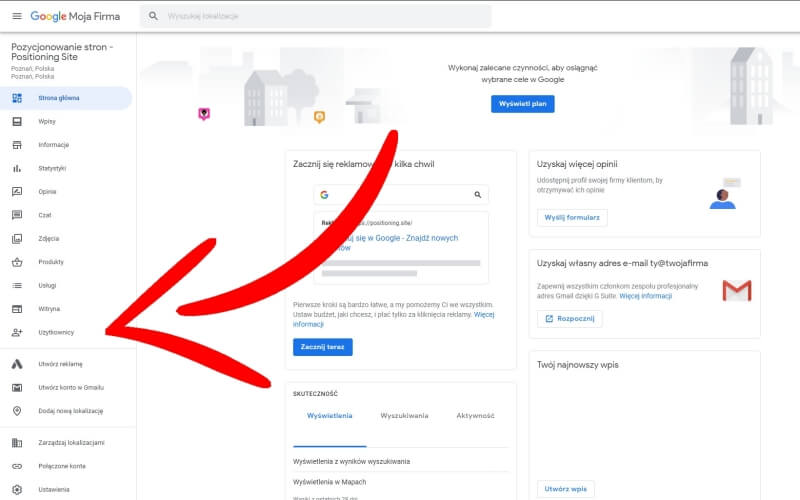Click the Gmail envelope sidebar icon
The width and height of the screenshot is (800, 500).
coord(17,388)
